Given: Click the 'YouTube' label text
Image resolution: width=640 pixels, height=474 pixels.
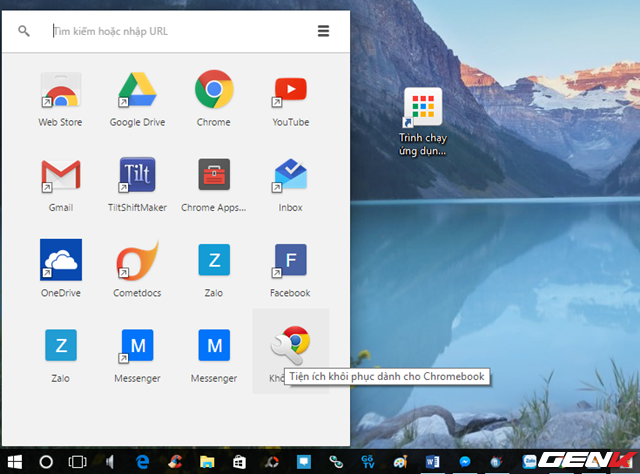Looking at the screenshot, I should (291, 122).
